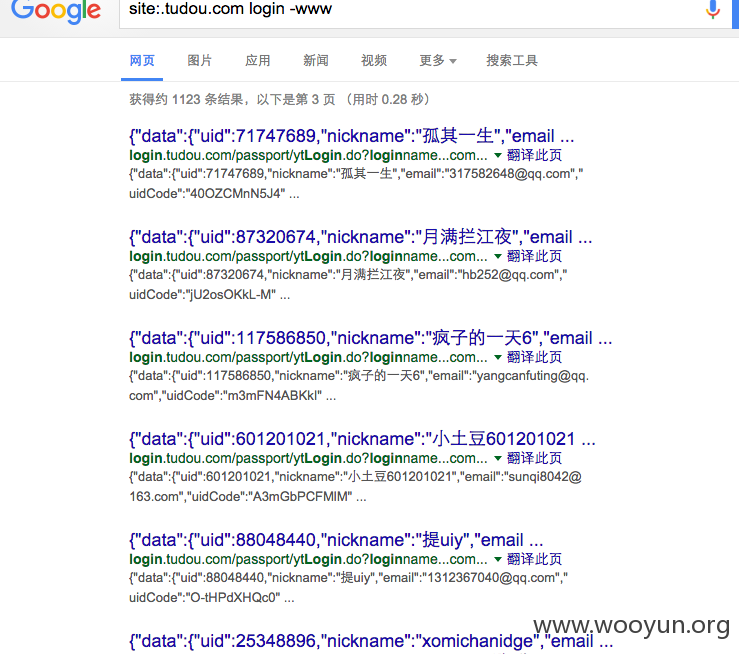Click snippet containing sunqi8042@
The height and width of the screenshot is (654, 739).
(355, 476)
